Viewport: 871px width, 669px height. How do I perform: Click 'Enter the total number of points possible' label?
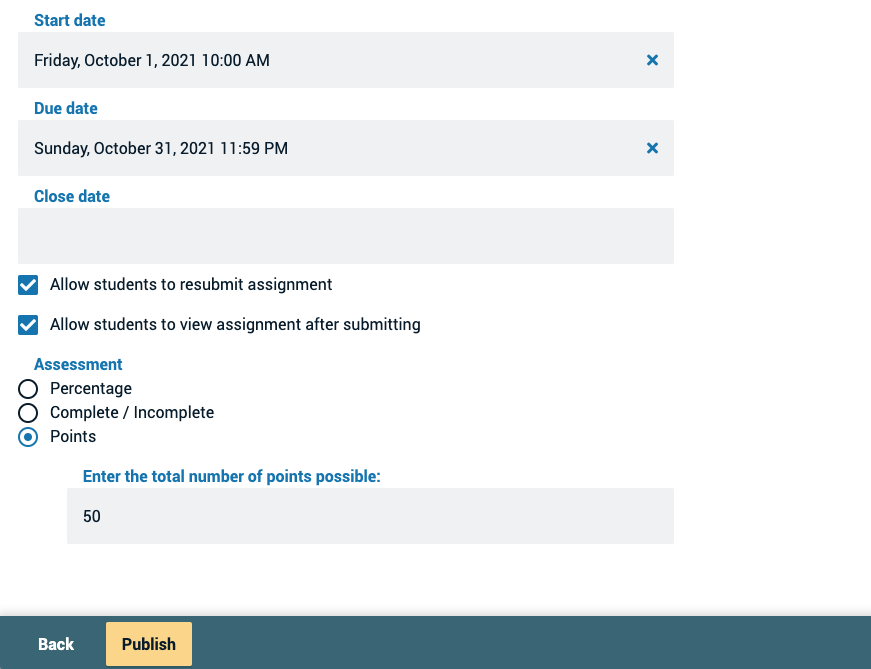coord(232,476)
